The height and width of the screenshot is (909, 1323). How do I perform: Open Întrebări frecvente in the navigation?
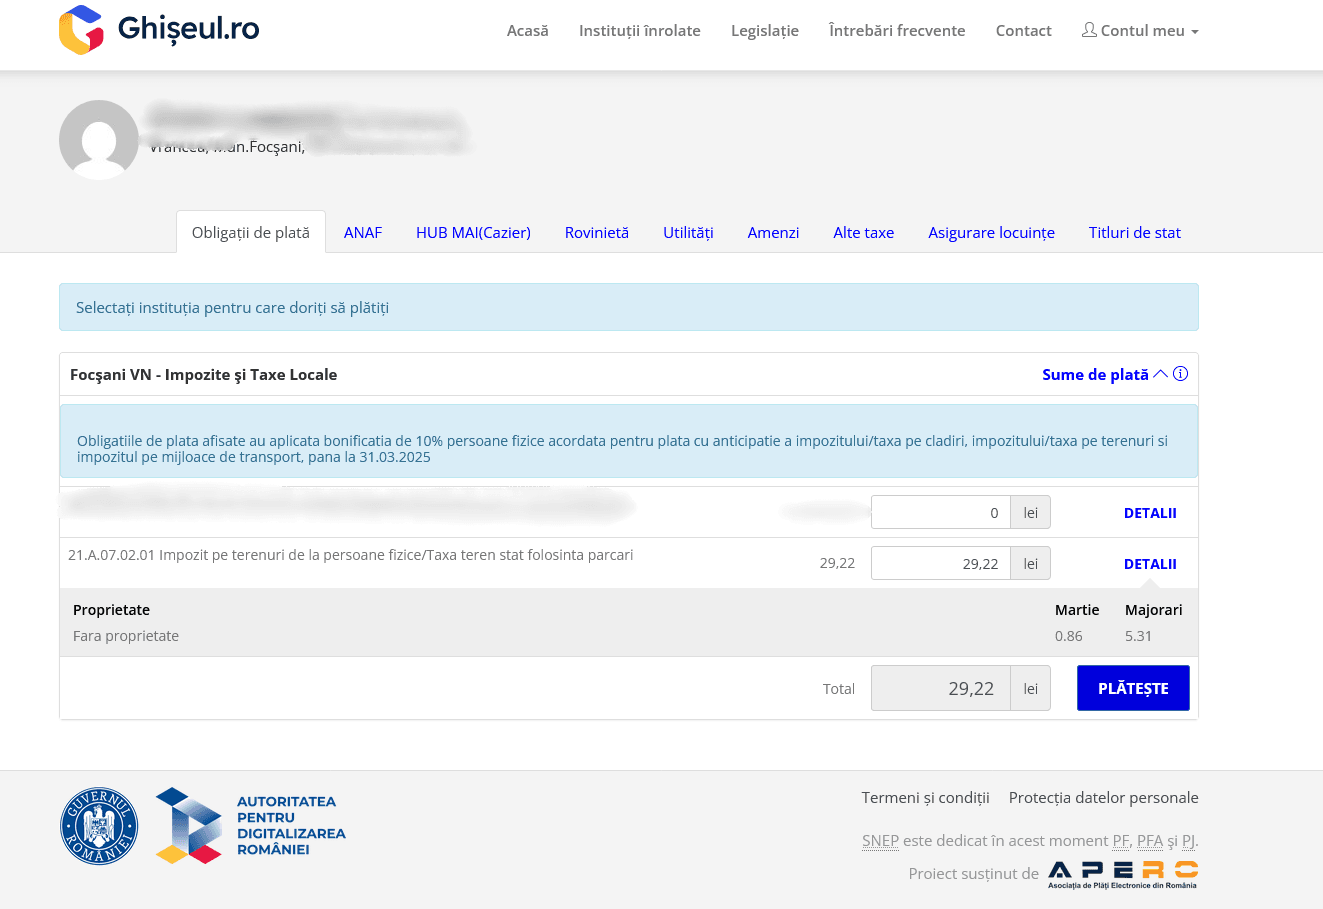pos(897,31)
